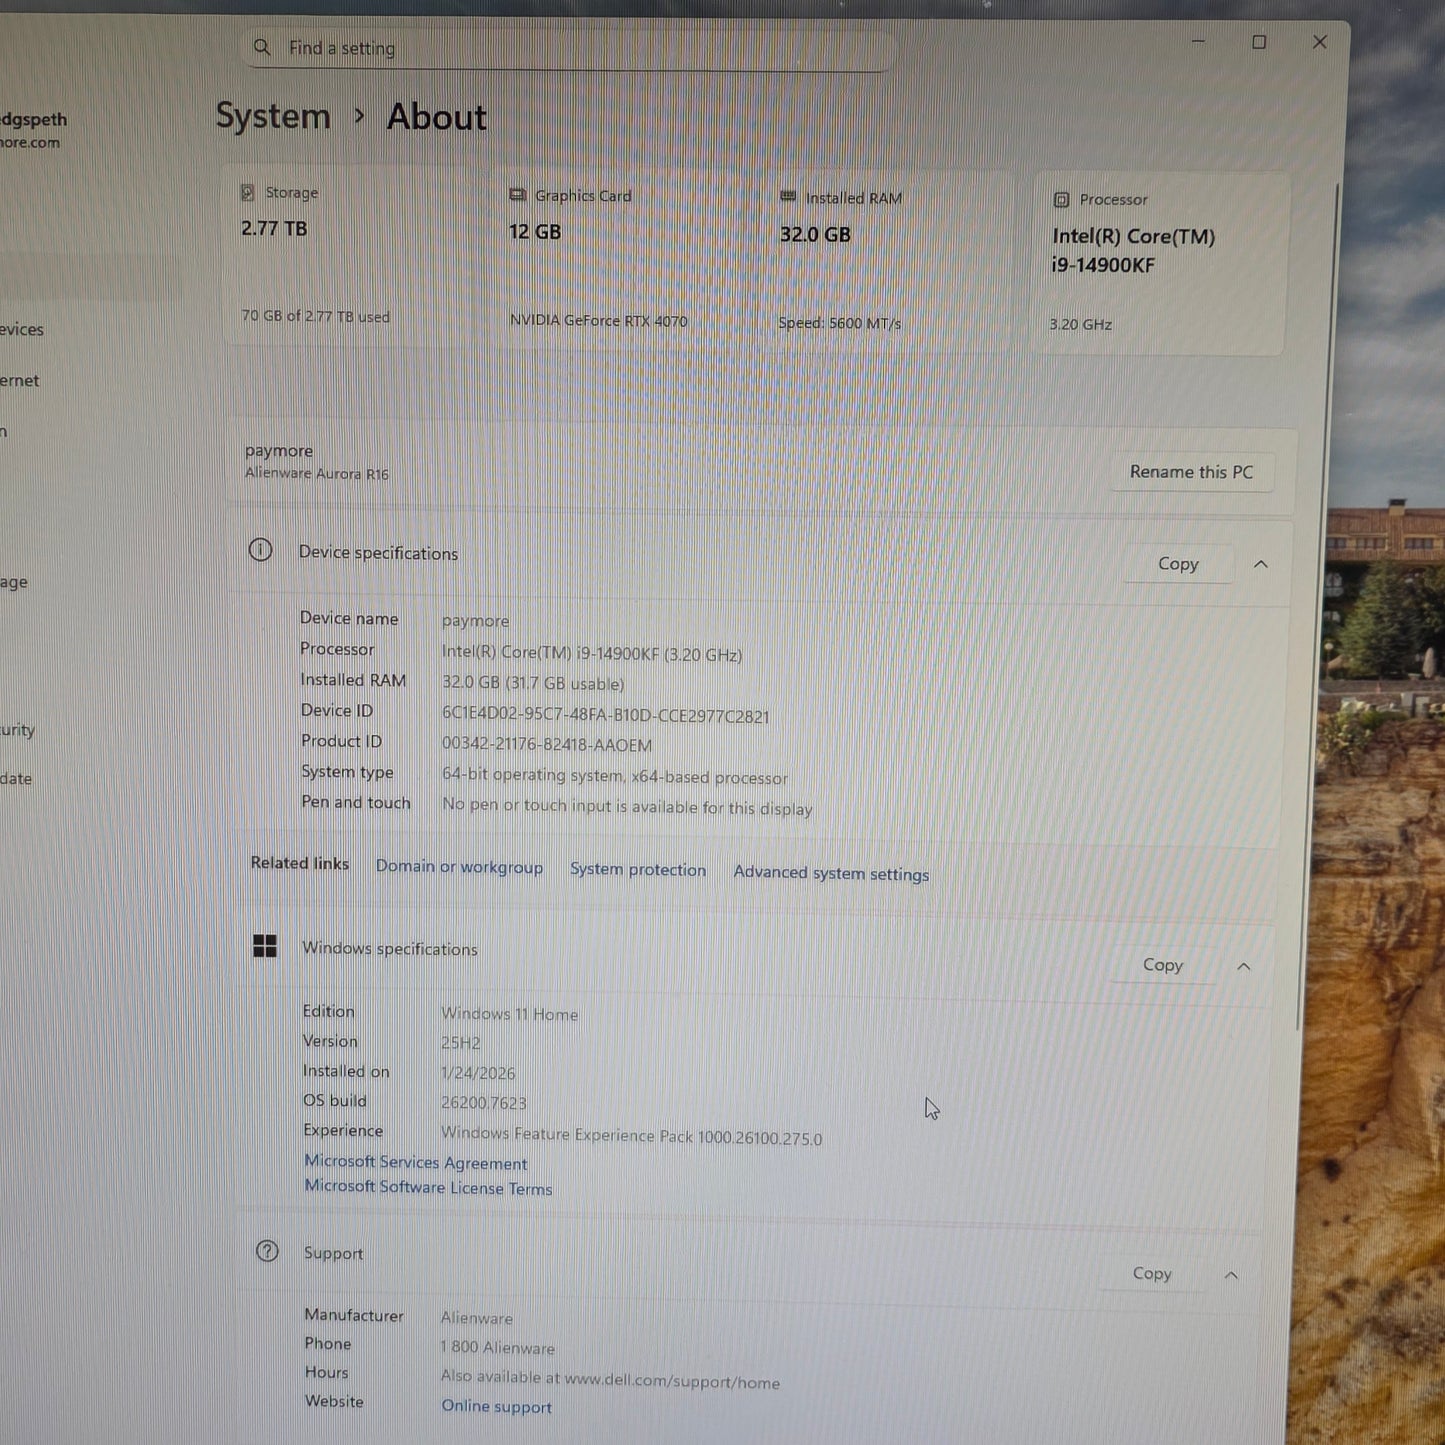Copy the Device specifications
1445x1445 pixels.
[1178, 563]
